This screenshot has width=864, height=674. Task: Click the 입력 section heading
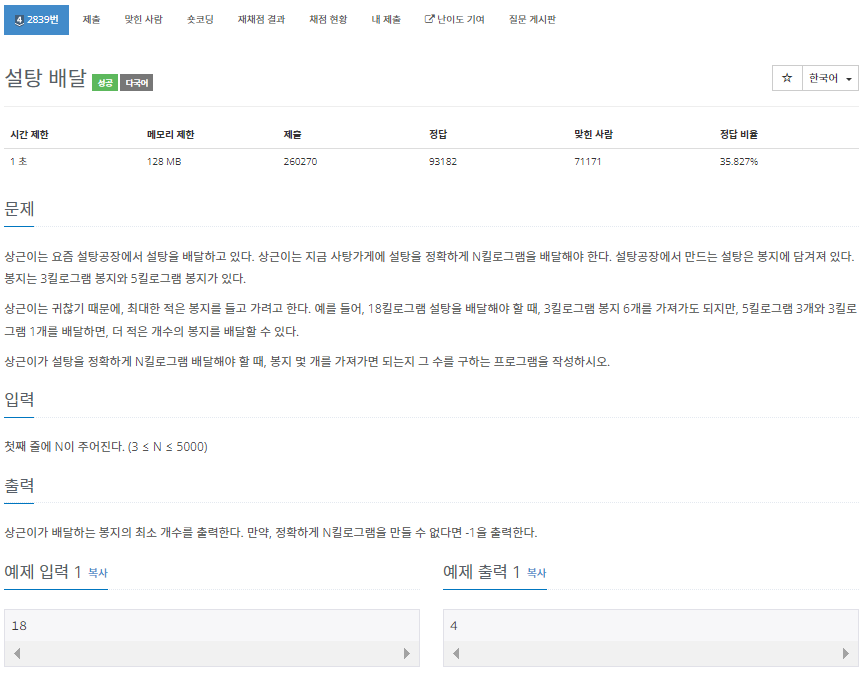tap(19, 399)
